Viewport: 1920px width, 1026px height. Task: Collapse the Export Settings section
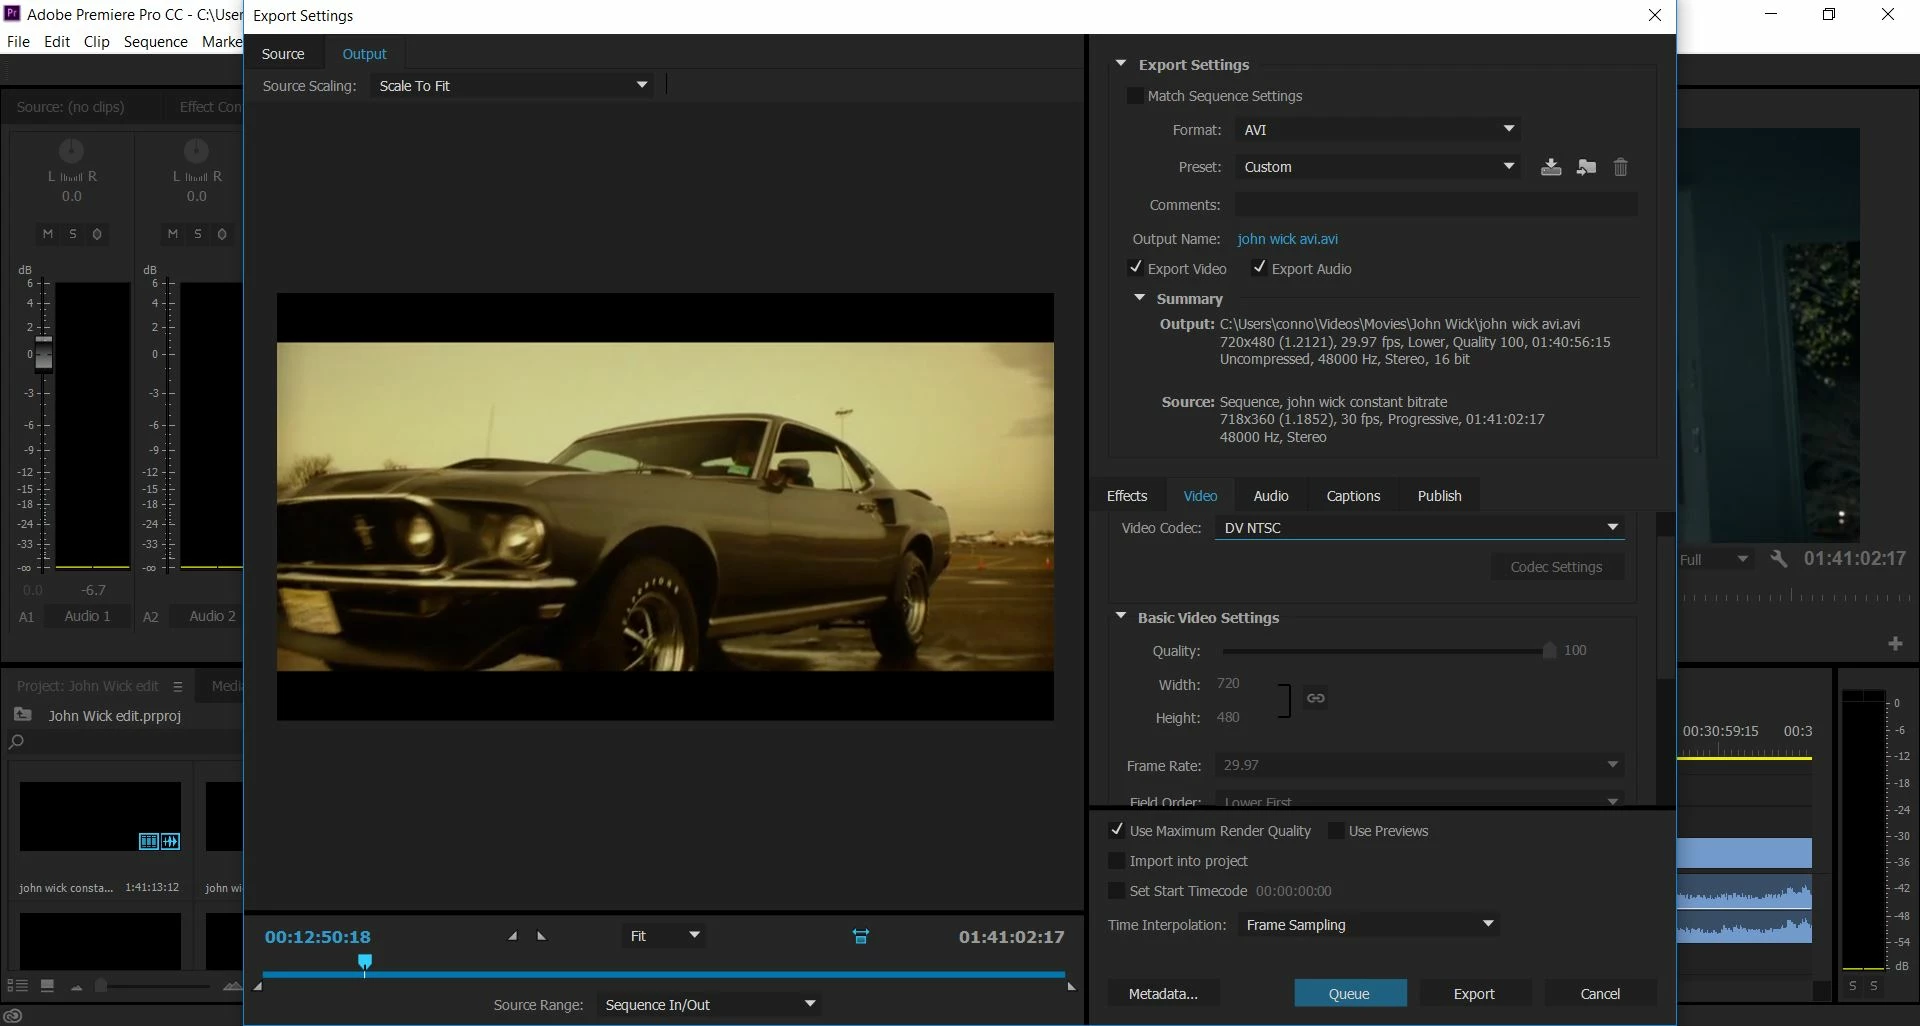1121,64
